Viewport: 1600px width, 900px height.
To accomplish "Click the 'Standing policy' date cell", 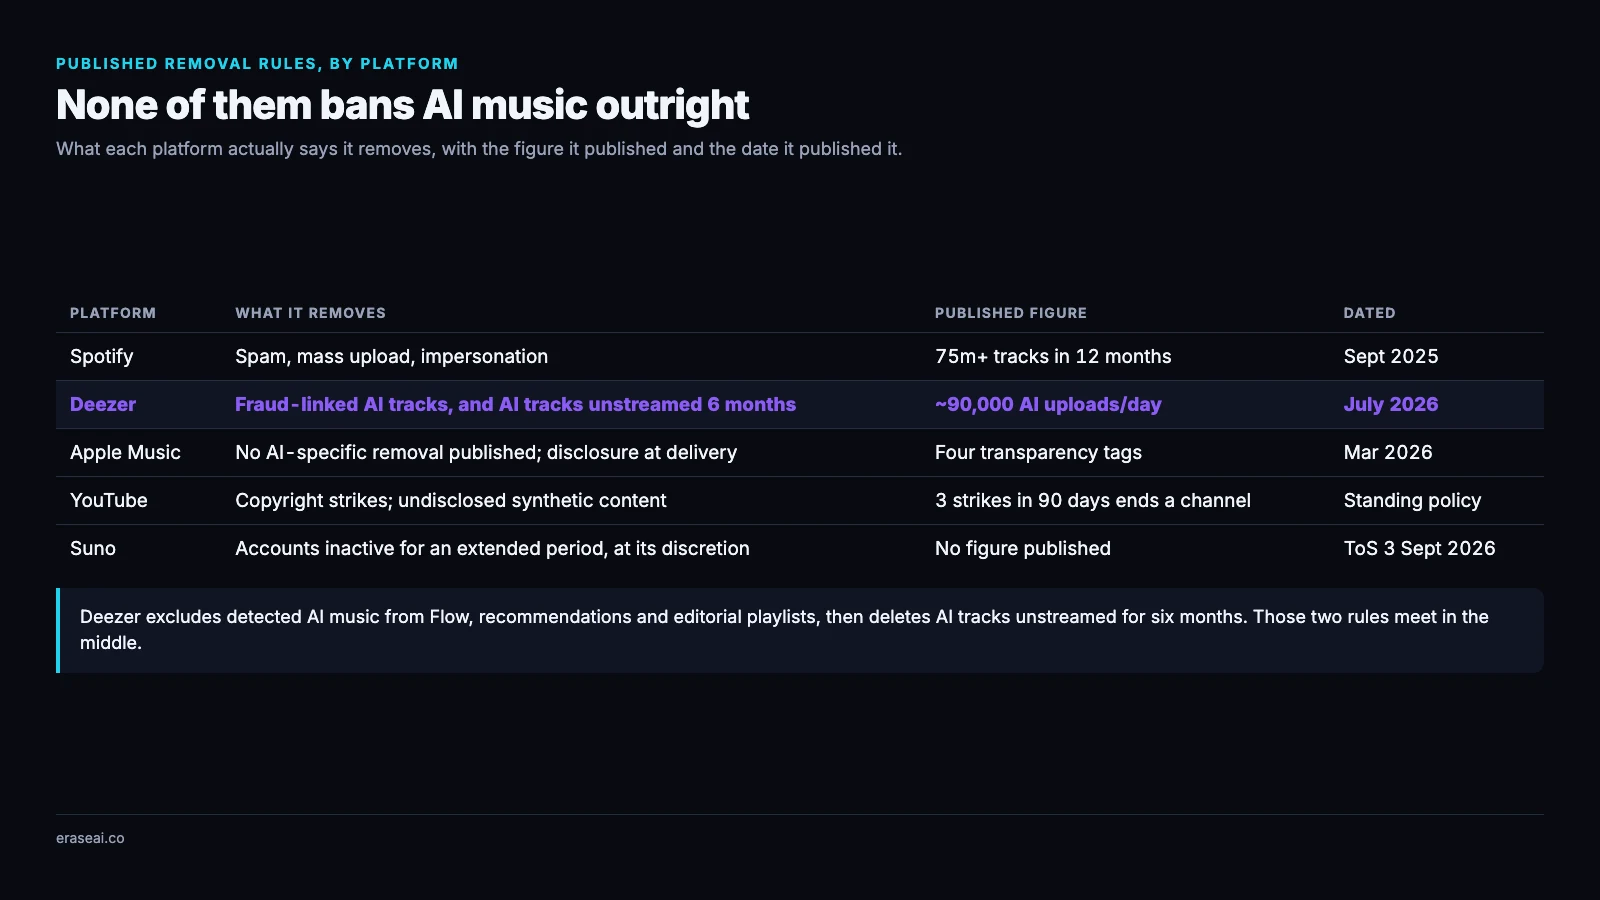I will click(1412, 500).
